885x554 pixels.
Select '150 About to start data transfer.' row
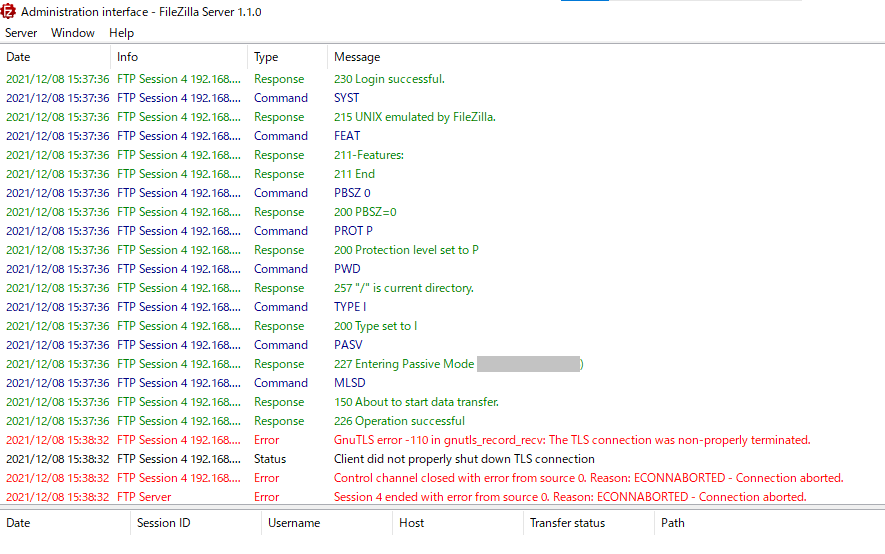(x=442, y=402)
